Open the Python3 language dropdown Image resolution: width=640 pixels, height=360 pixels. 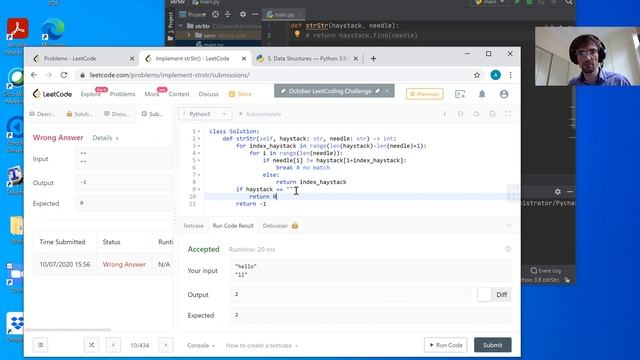[x=205, y=114]
